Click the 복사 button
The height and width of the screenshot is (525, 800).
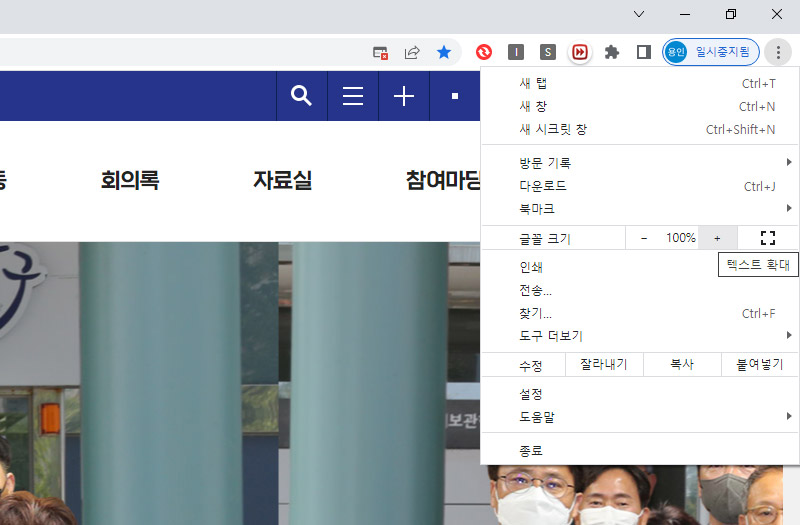pyautogui.click(x=682, y=364)
